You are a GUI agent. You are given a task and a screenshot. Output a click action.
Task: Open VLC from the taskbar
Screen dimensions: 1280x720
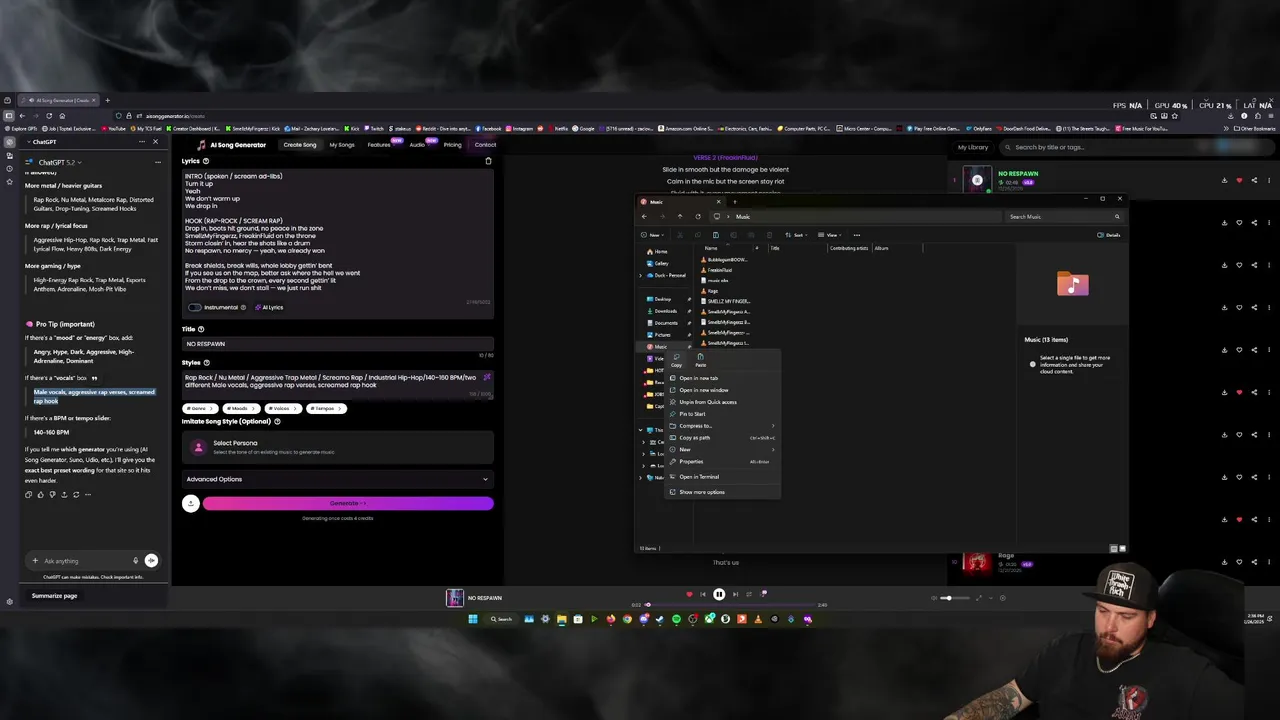click(757, 619)
